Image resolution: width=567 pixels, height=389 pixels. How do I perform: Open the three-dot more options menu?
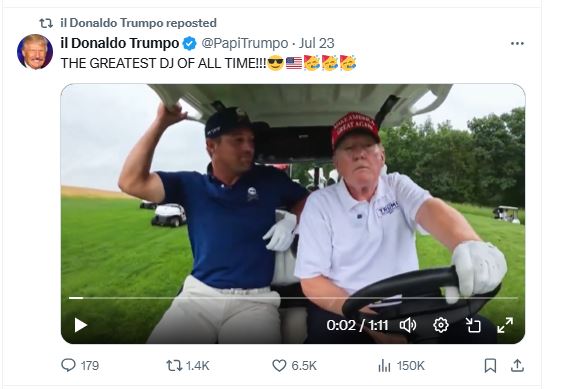click(x=517, y=43)
